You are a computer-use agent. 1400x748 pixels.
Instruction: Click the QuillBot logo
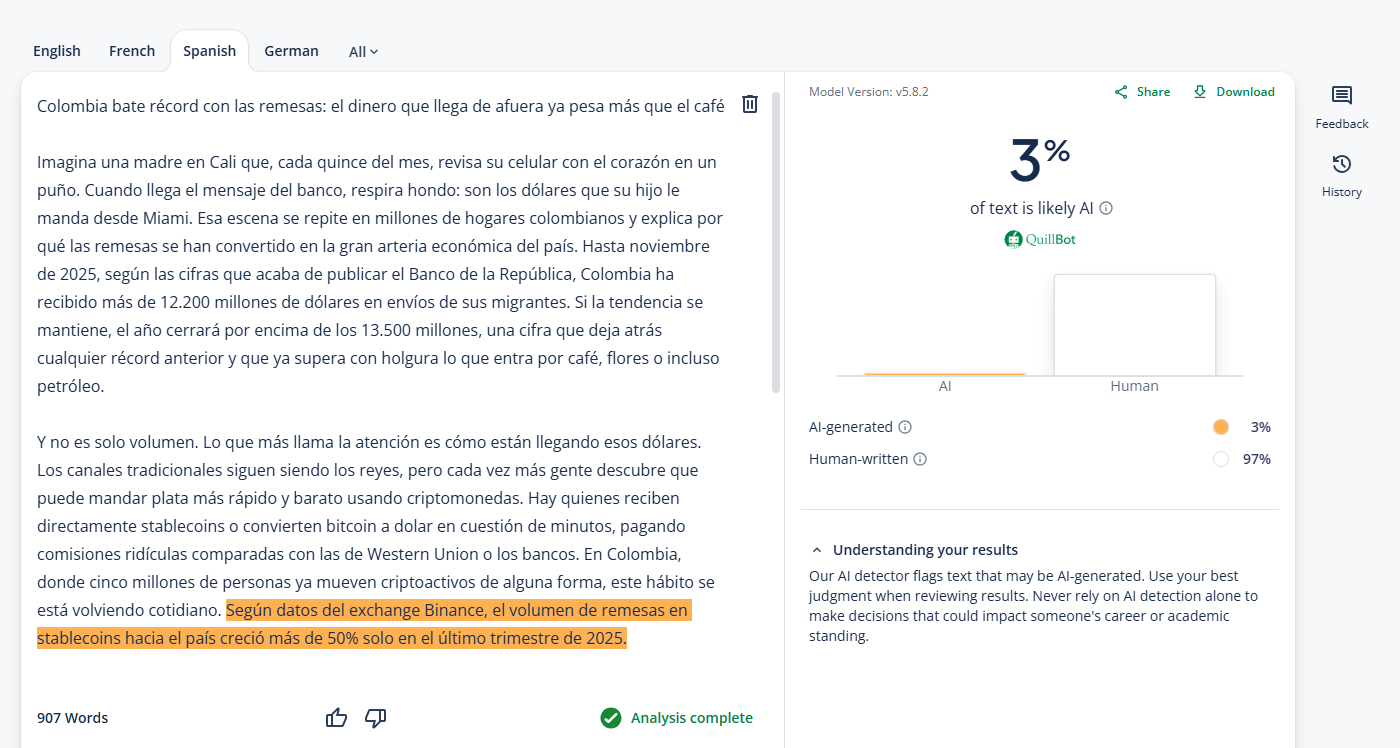(1040, 239)
